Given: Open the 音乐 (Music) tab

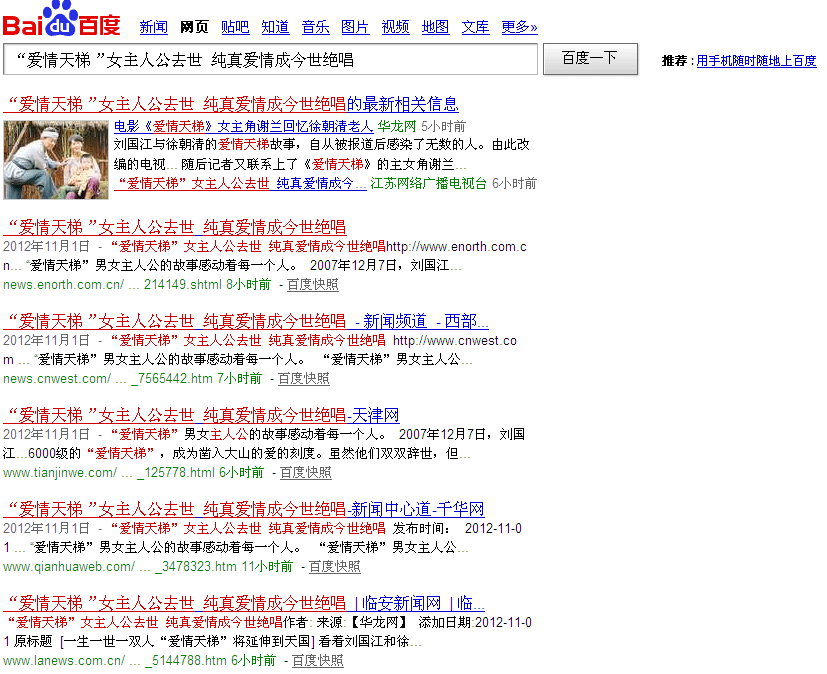Looking at the screenshot, I should click(315, 27).
